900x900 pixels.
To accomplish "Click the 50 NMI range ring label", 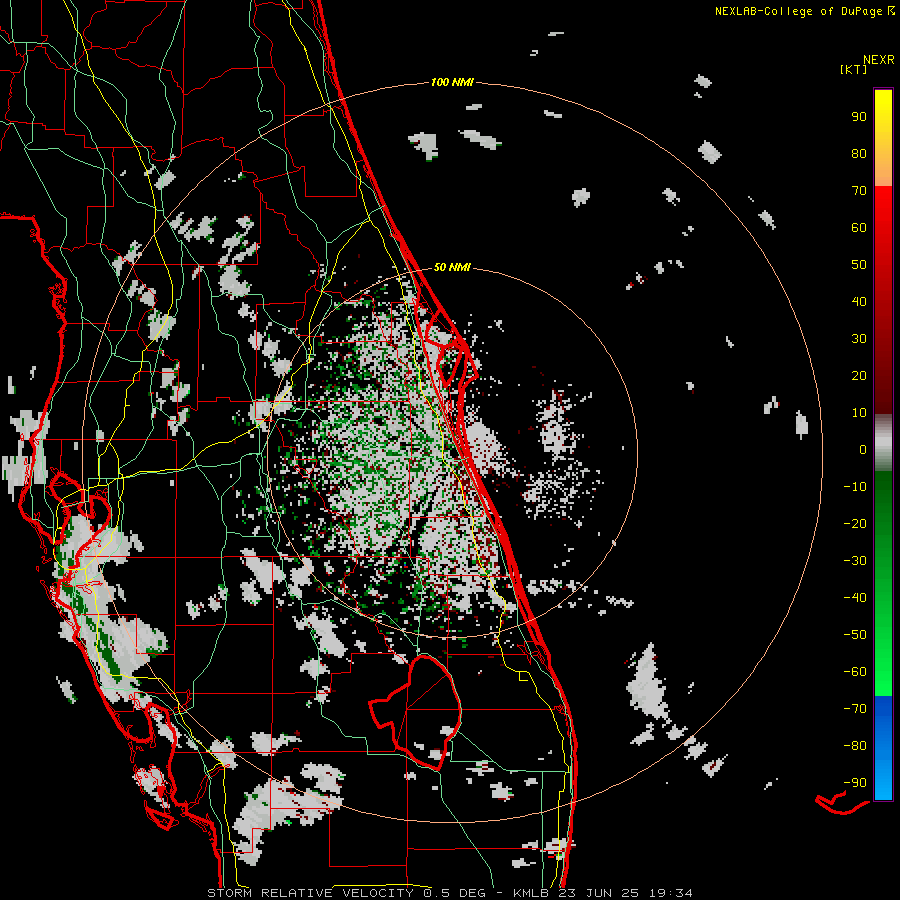I will (x=452, y=267).
